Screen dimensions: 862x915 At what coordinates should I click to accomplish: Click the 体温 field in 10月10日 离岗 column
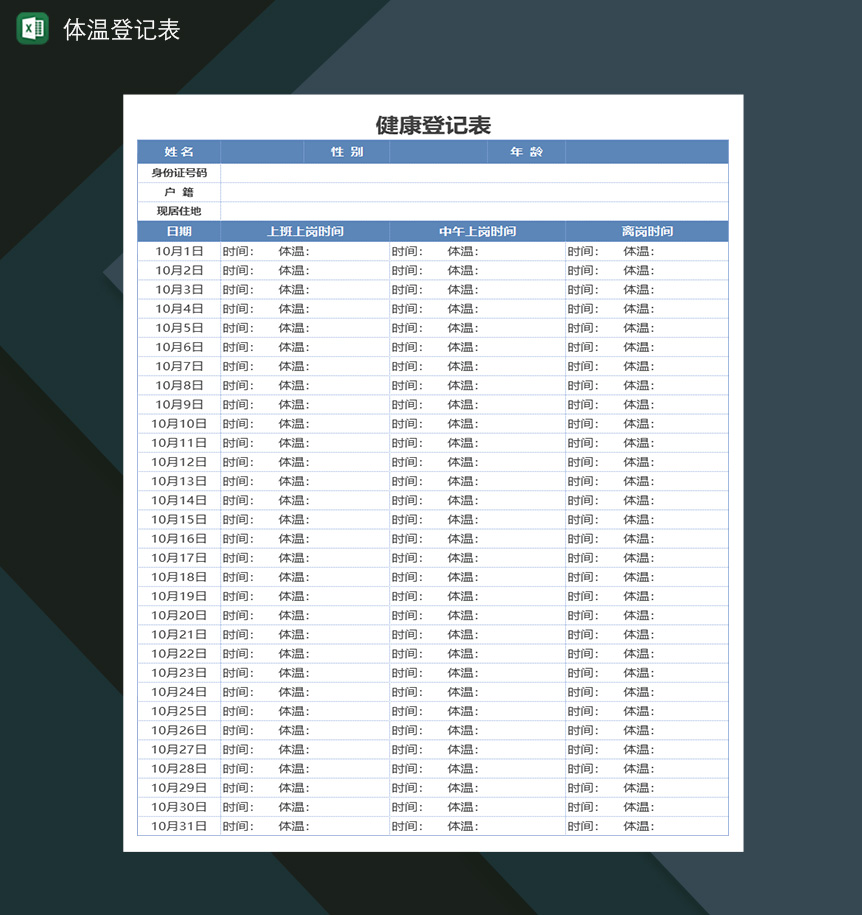640,423
